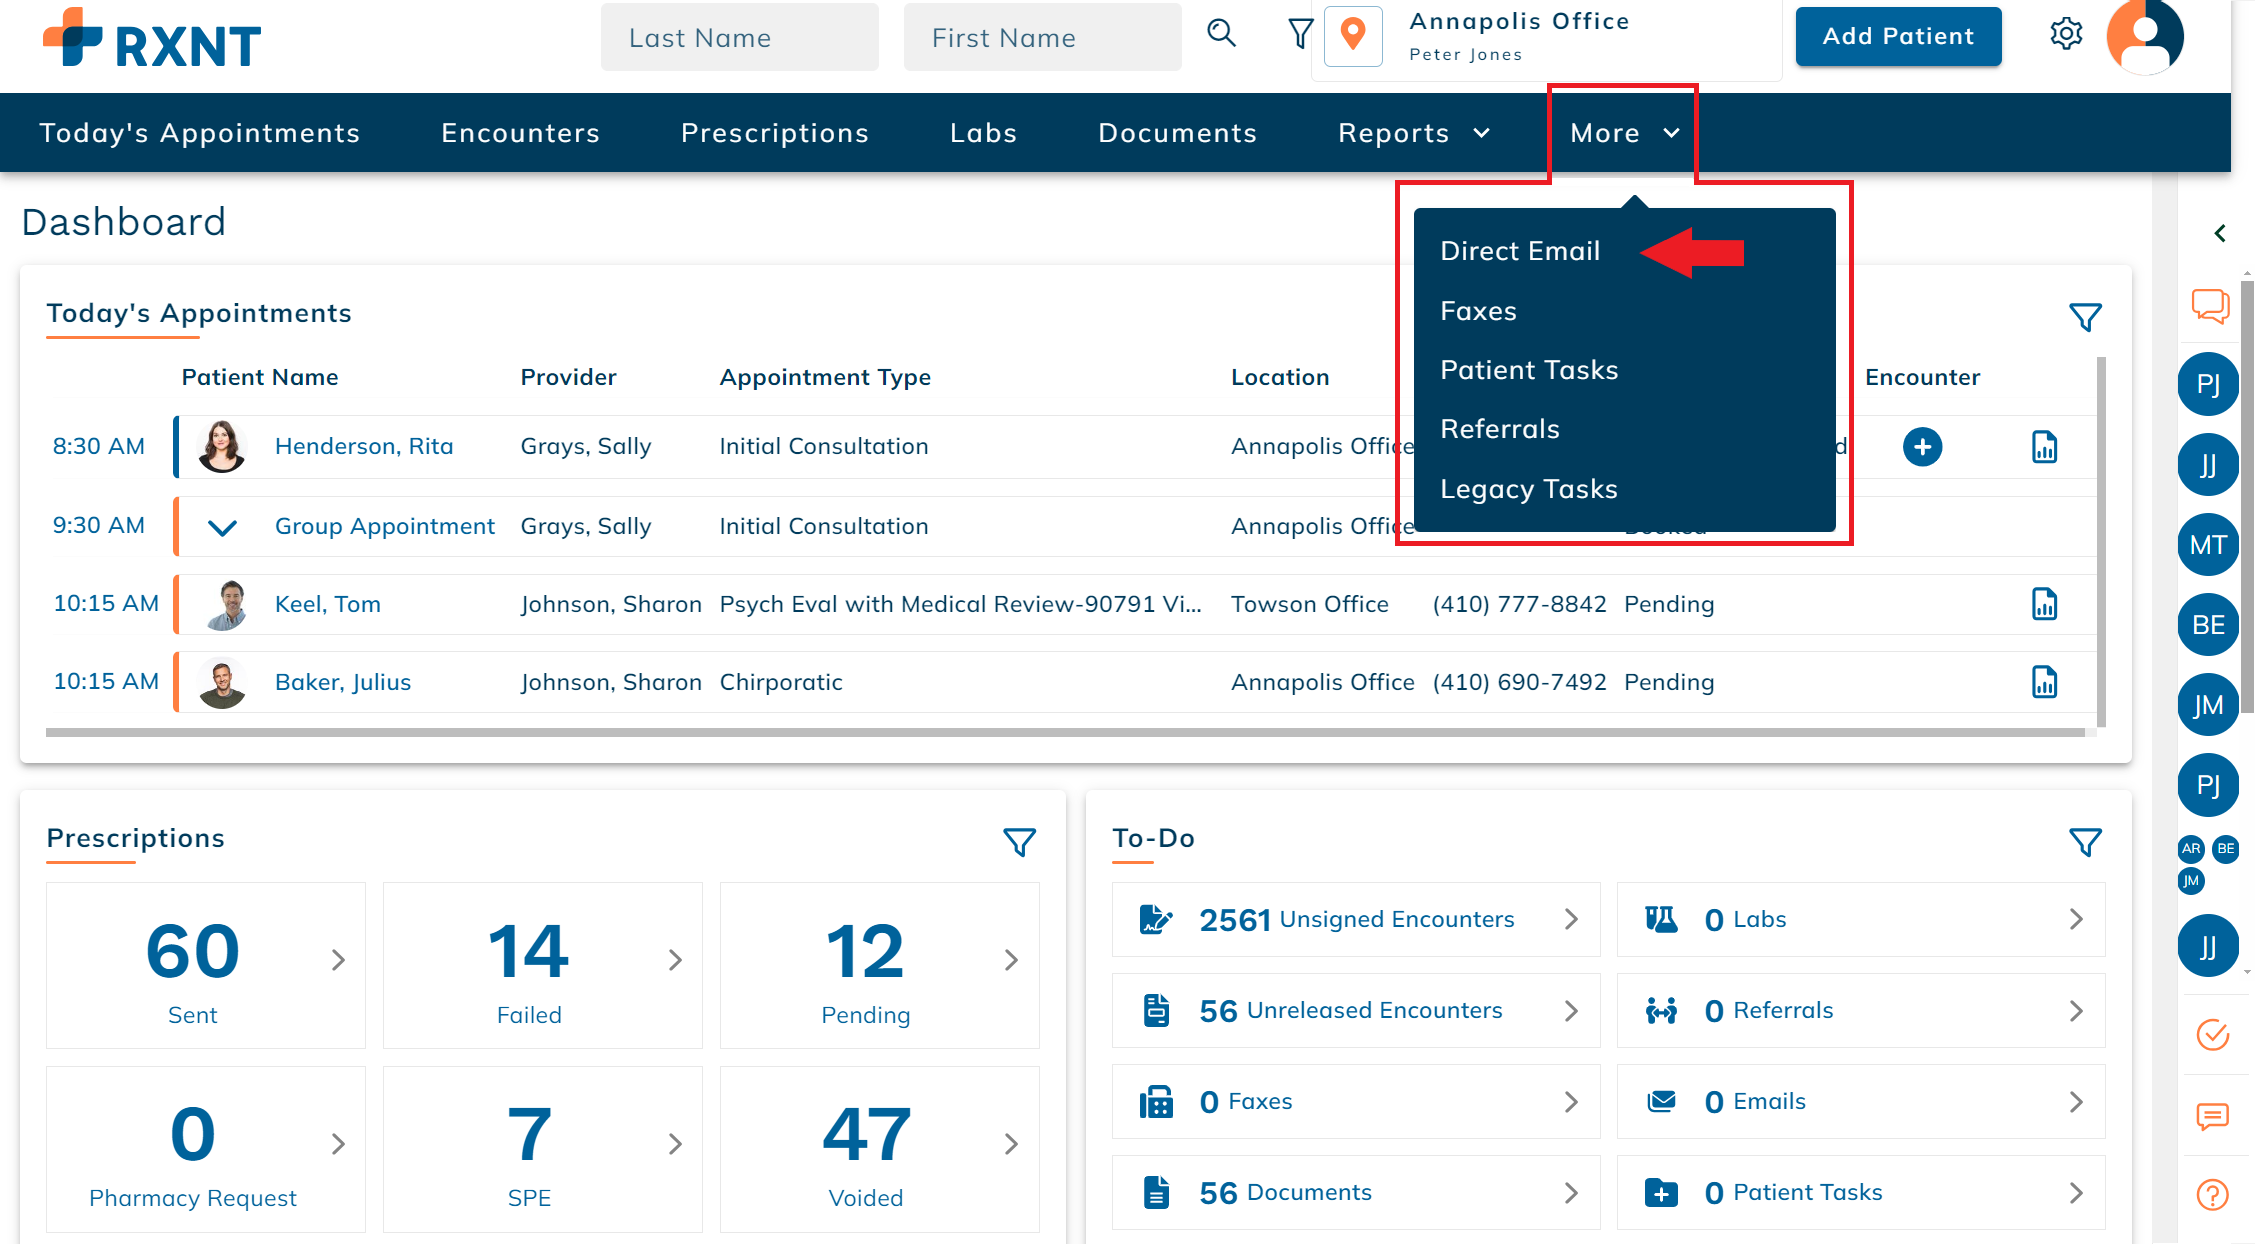Open report document icon for Henderson, Rita
The width and height of the screenshot is (2255, 1244).
click(2044, 447)
